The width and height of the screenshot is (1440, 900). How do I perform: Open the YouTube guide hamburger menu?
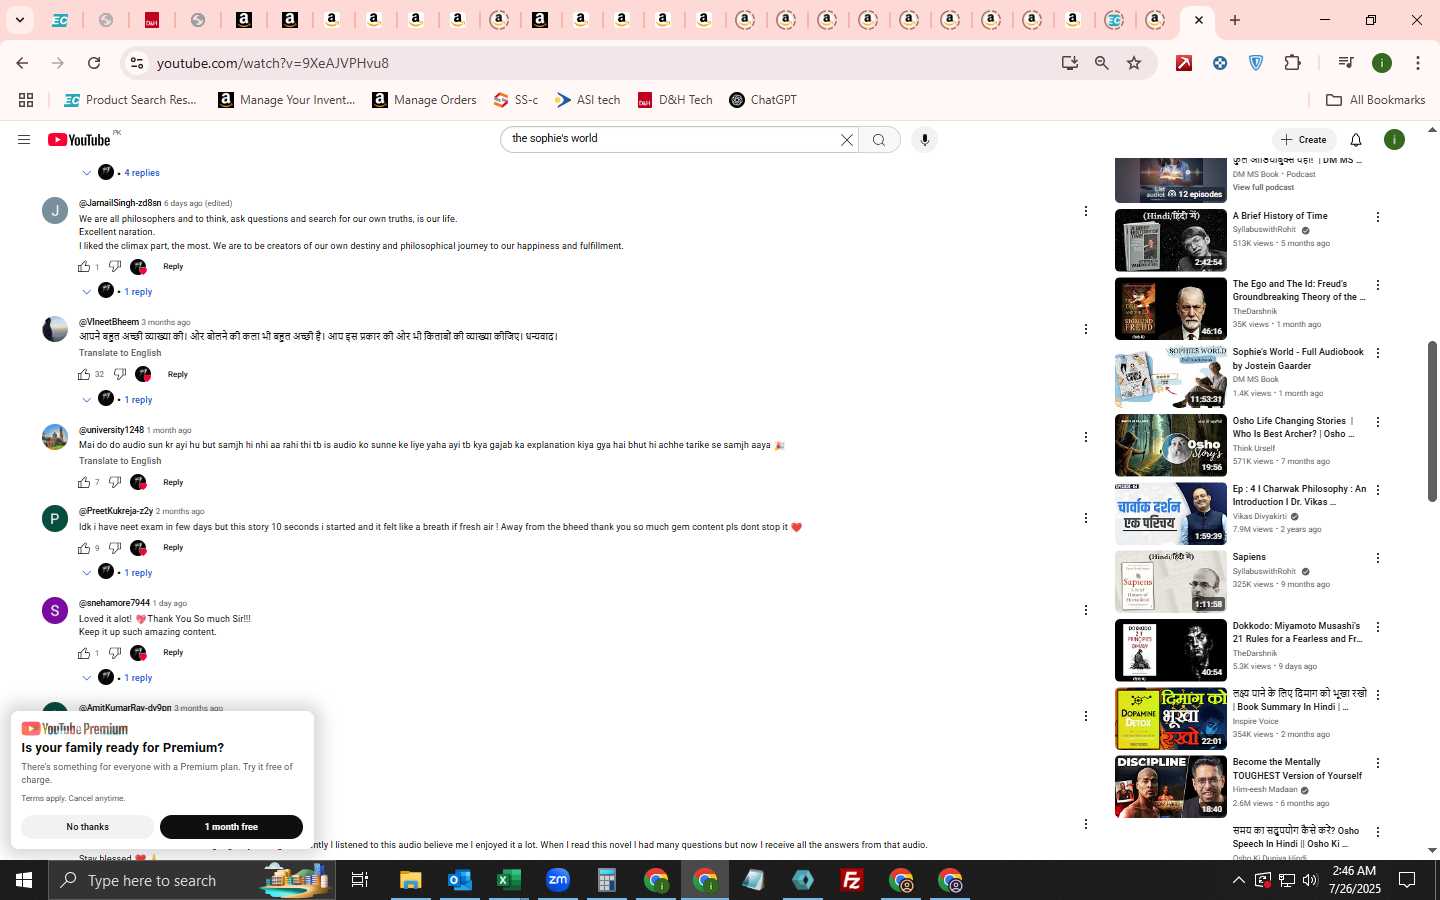(x=24, y=140)
